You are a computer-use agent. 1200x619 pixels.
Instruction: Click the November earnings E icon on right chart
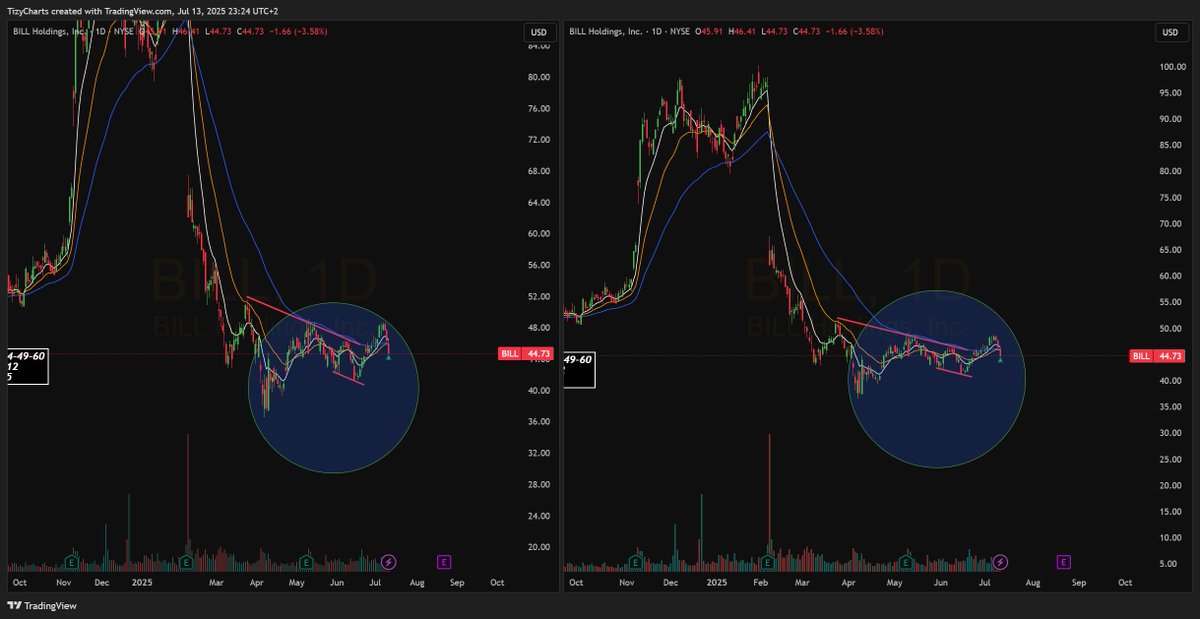click(x=637, y=562)
